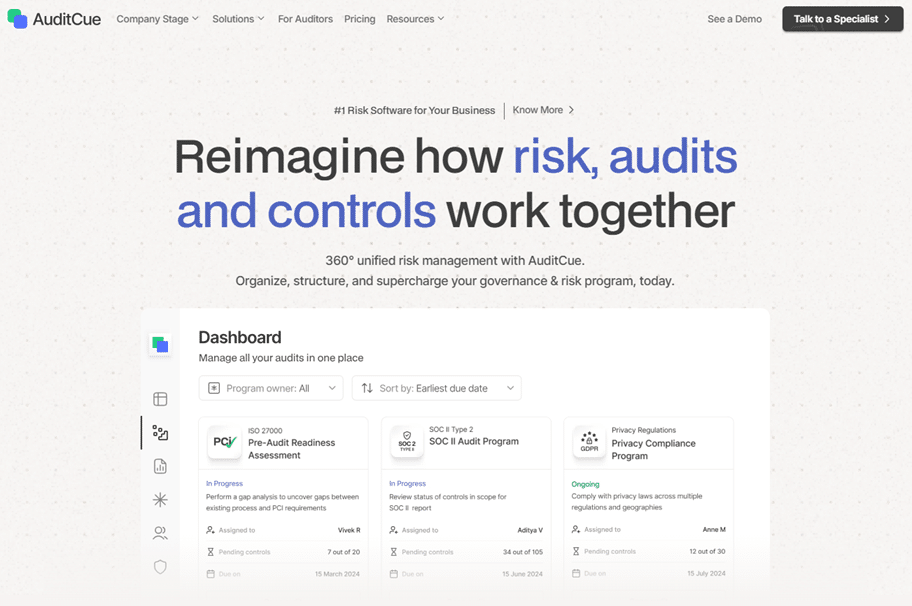
Task: Open the users icon in the sidebar
Action: (x=160, y=533)
